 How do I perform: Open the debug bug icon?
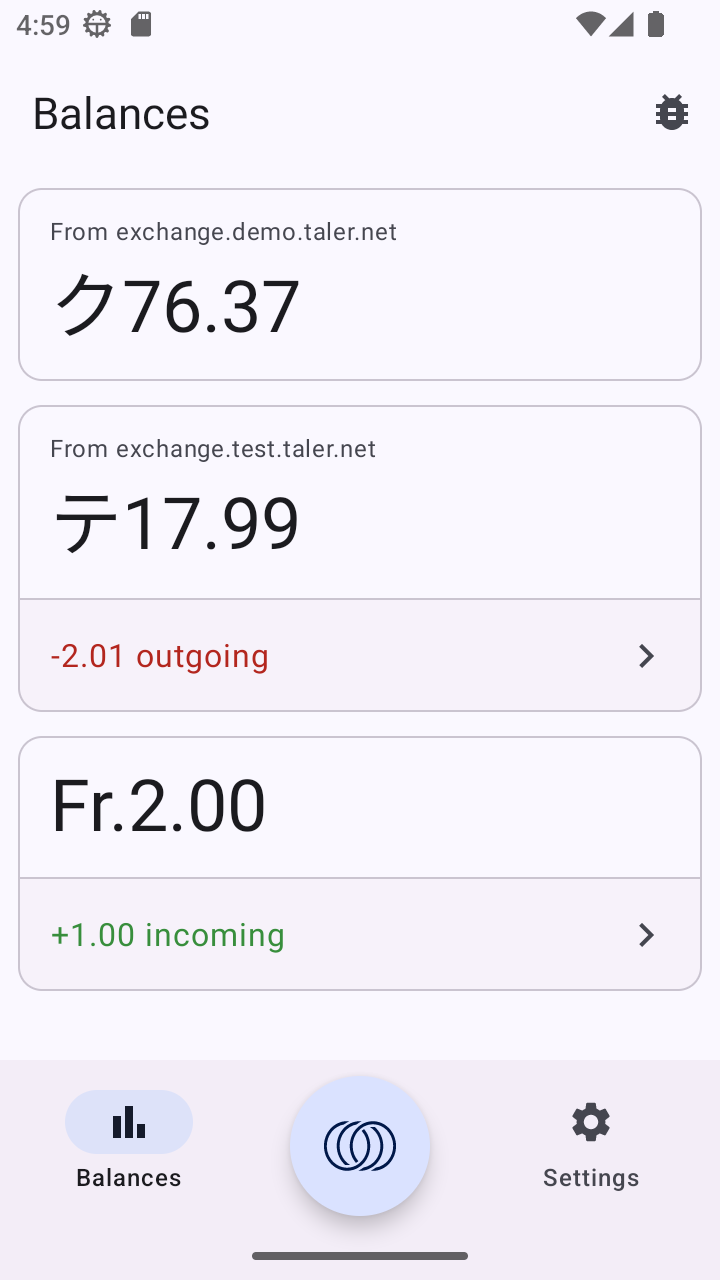[672, 113]
